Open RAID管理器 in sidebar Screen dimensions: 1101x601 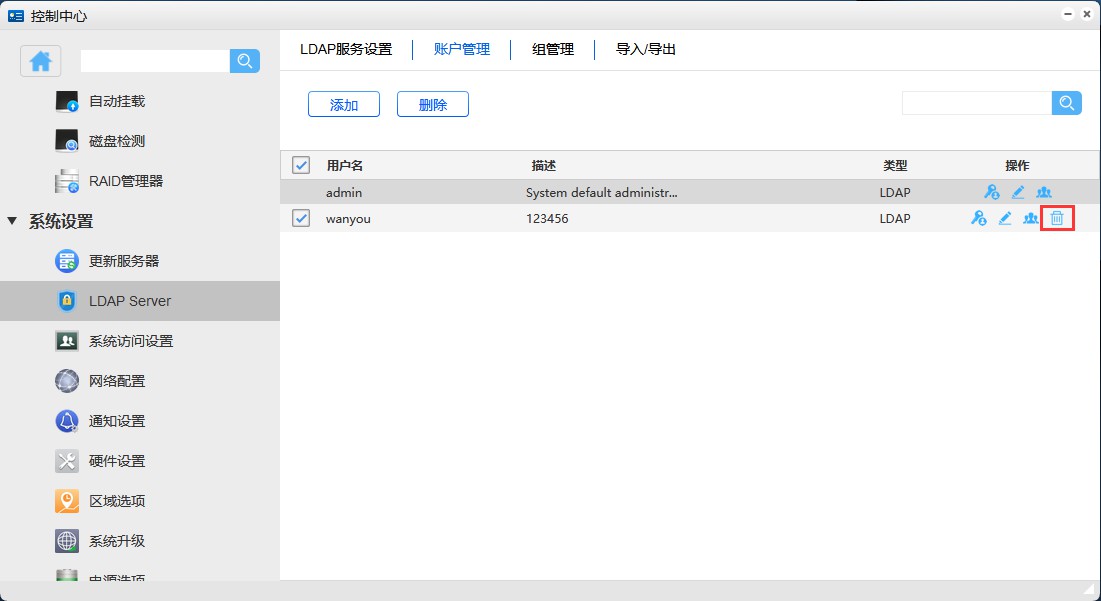tap(125, 181)
